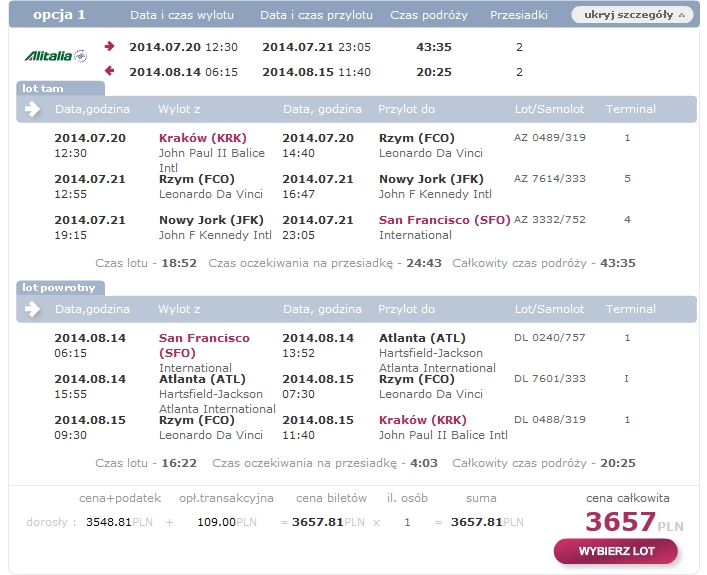
Task: Click summary departure 2014.08.14 06:15
Action: (184, 72)
